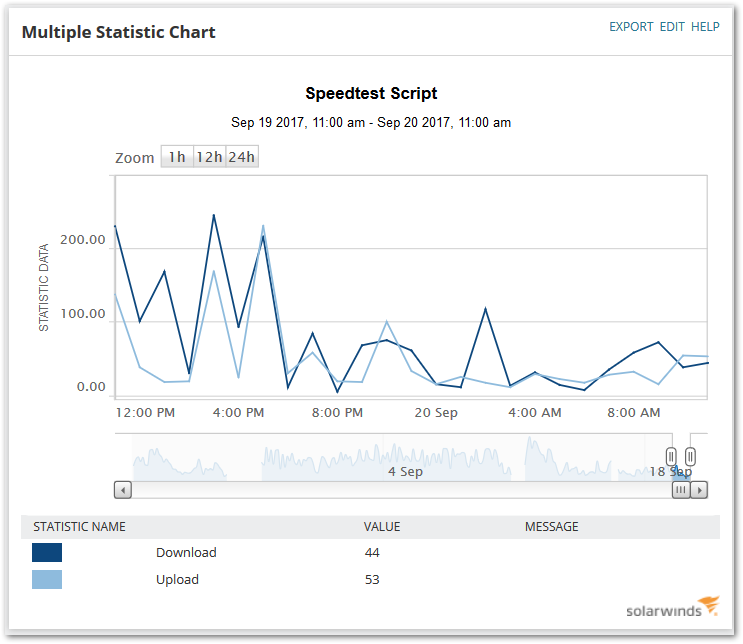Click the VALUE column header

(x=382, y=527)
